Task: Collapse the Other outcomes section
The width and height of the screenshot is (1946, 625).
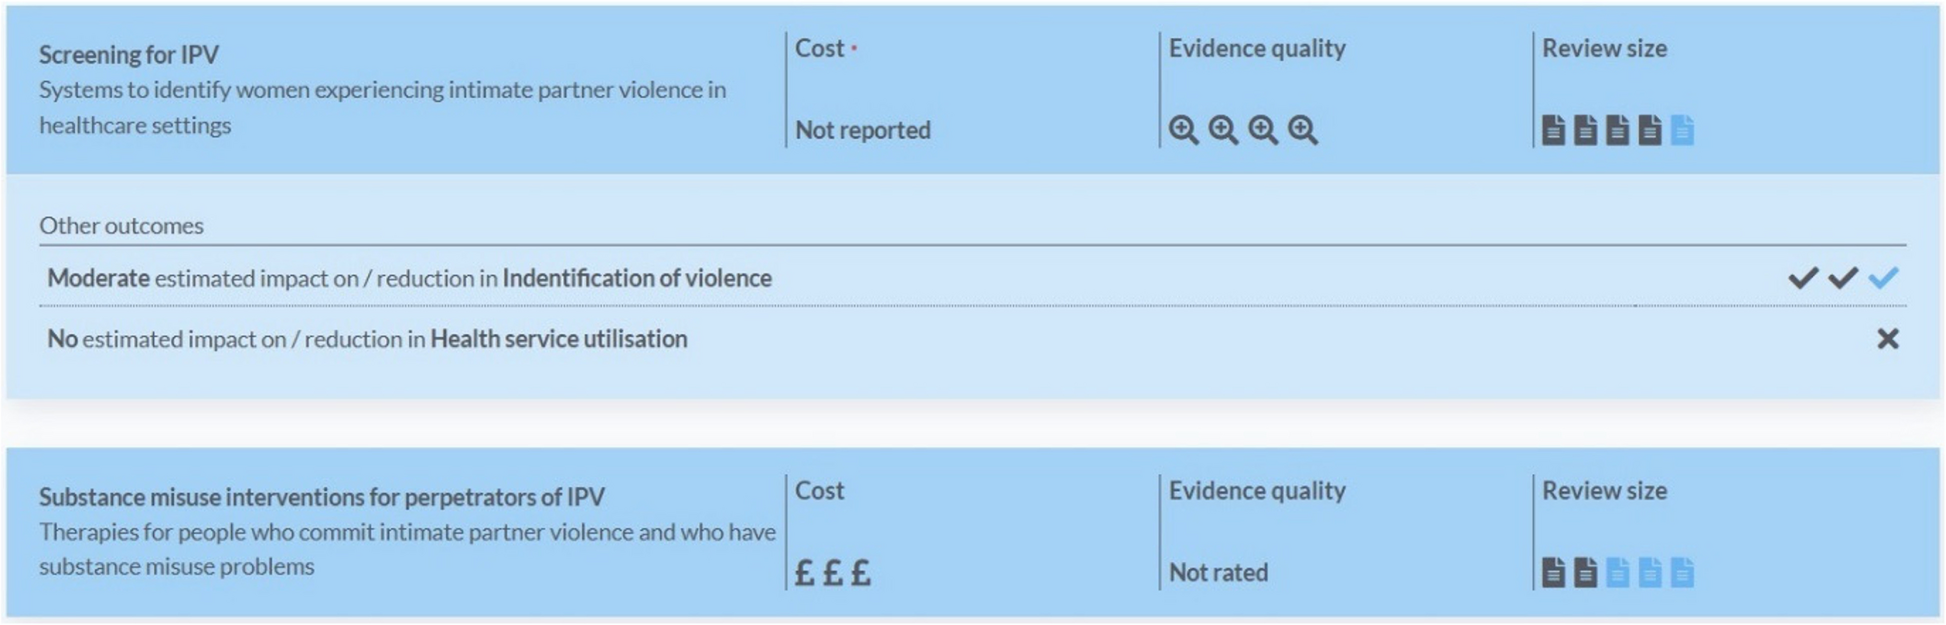Action: coord(121,226)
